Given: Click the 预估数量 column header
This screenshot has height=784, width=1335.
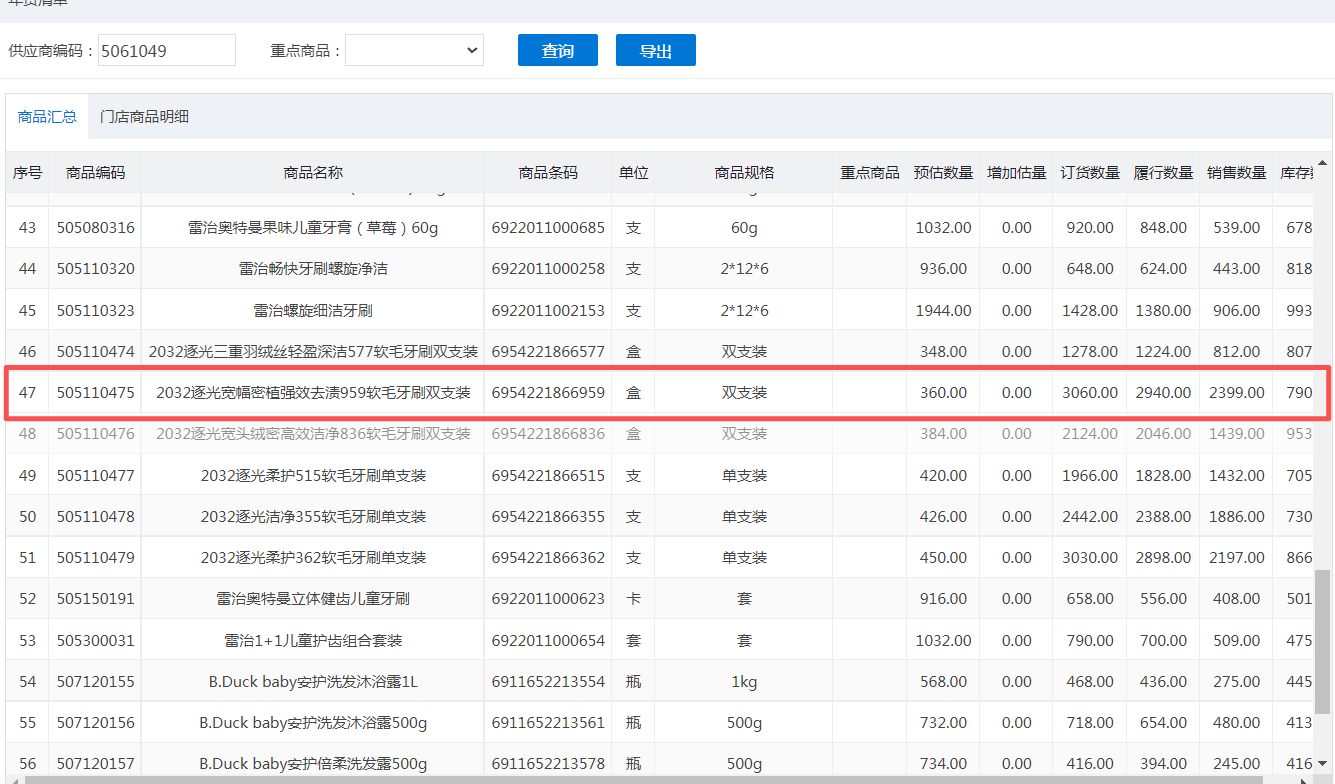Looking at the screenshot, I should [943, 172].
